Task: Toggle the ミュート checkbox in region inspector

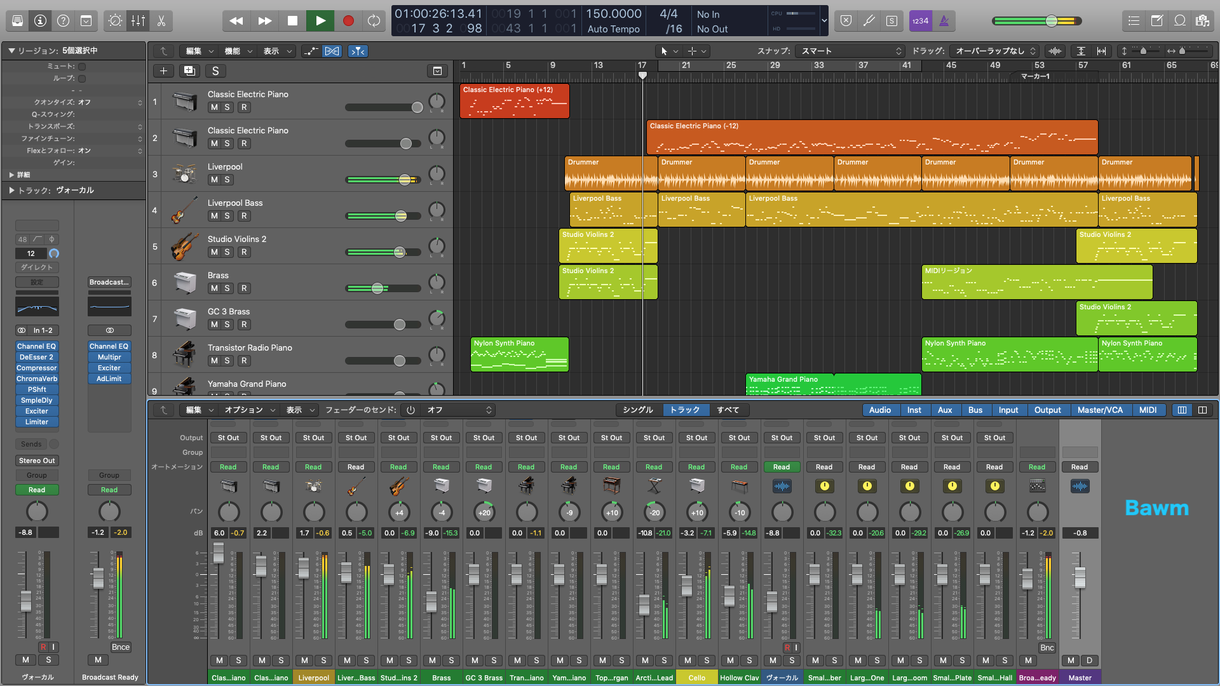Action: (x=81, y=66)
